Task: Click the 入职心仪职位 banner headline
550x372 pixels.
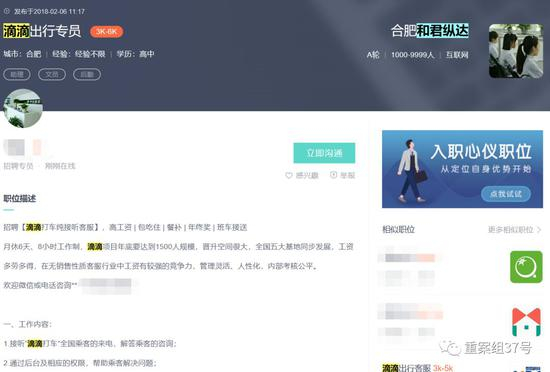Action: (481, 152)
